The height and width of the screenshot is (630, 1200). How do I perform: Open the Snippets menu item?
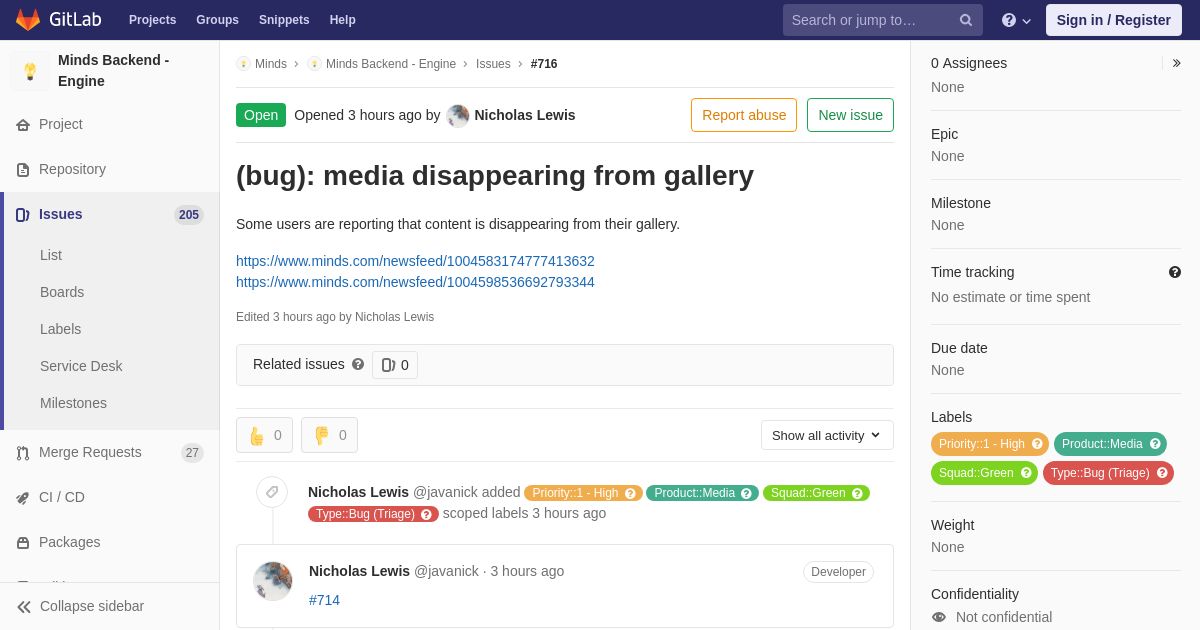[284, 20]
